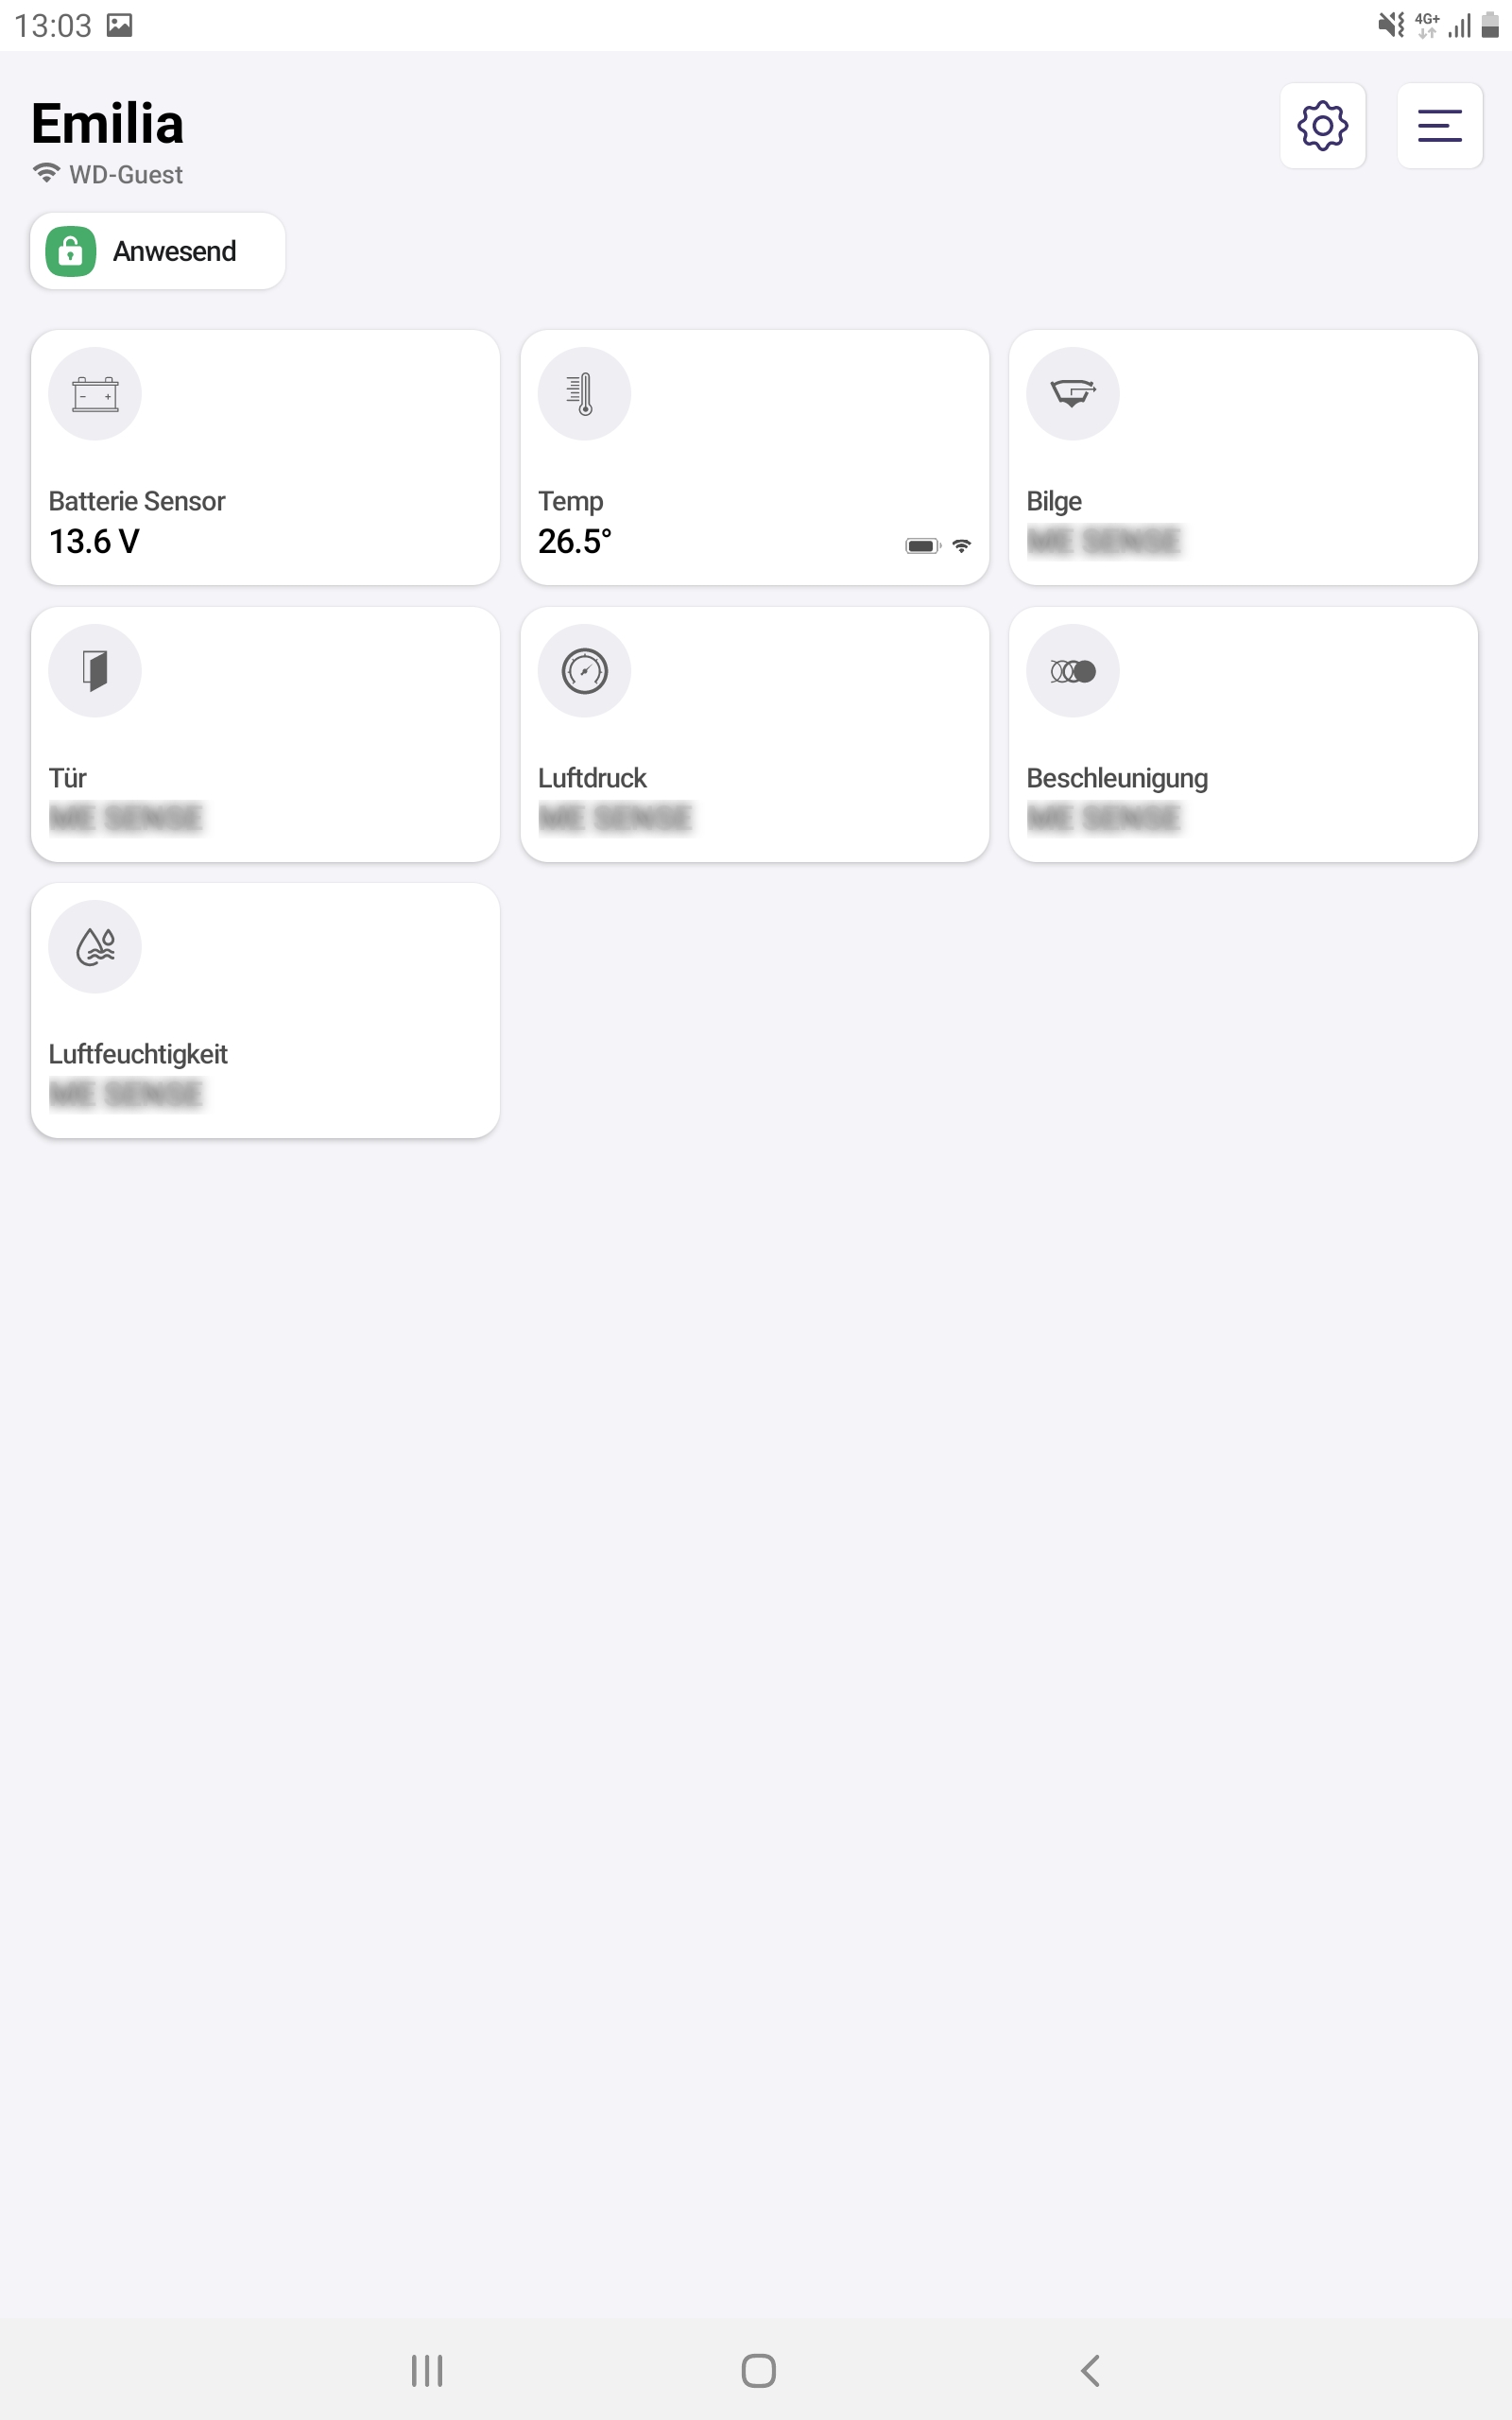
Task: Tap the Luftdruck gauge icon
Action: tap(584, 671)
